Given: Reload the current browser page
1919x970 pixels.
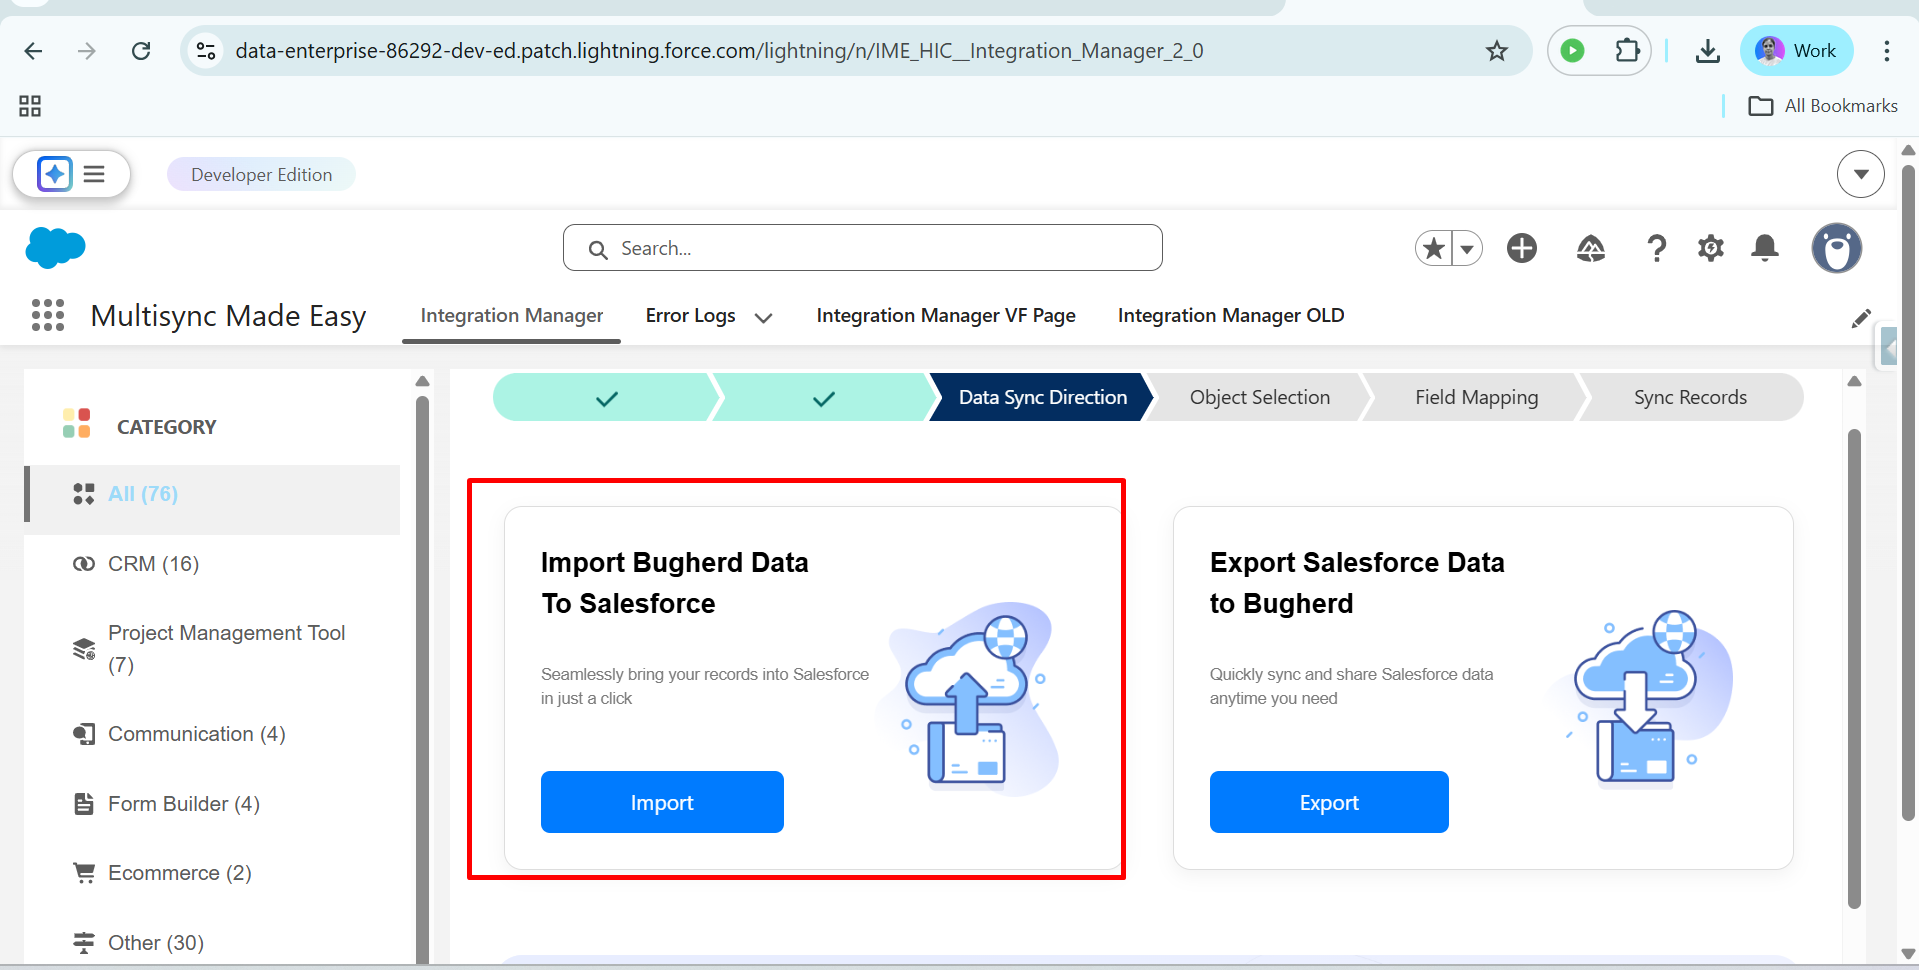Looking at the screenshot, I should pyautogui.click(x=141, y=51).
